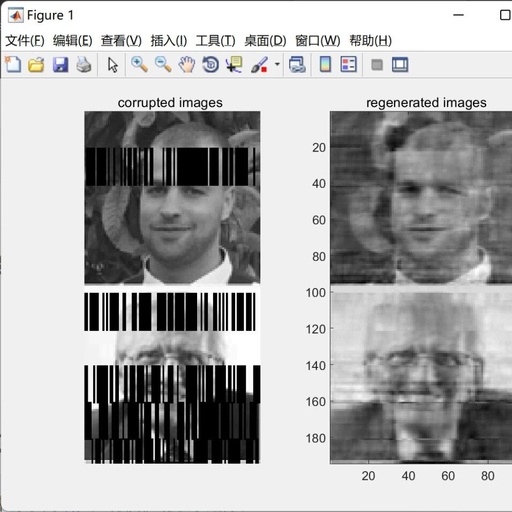Screen dimensions: 512x512
Task: Minimize the Figure 1 window
Action: [x=459, y=15]
